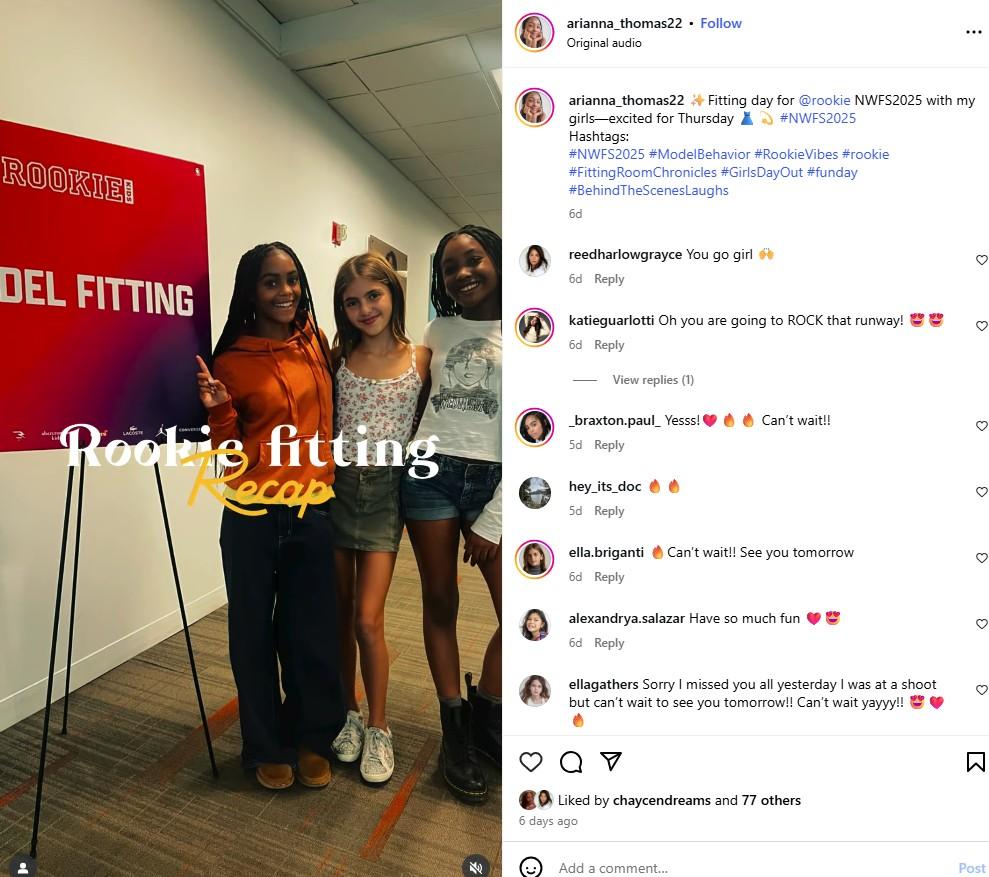Viewport: 989px width, 877px height.
Task: Open the three-dot more options menu
Action: click(x=973, y=32)
